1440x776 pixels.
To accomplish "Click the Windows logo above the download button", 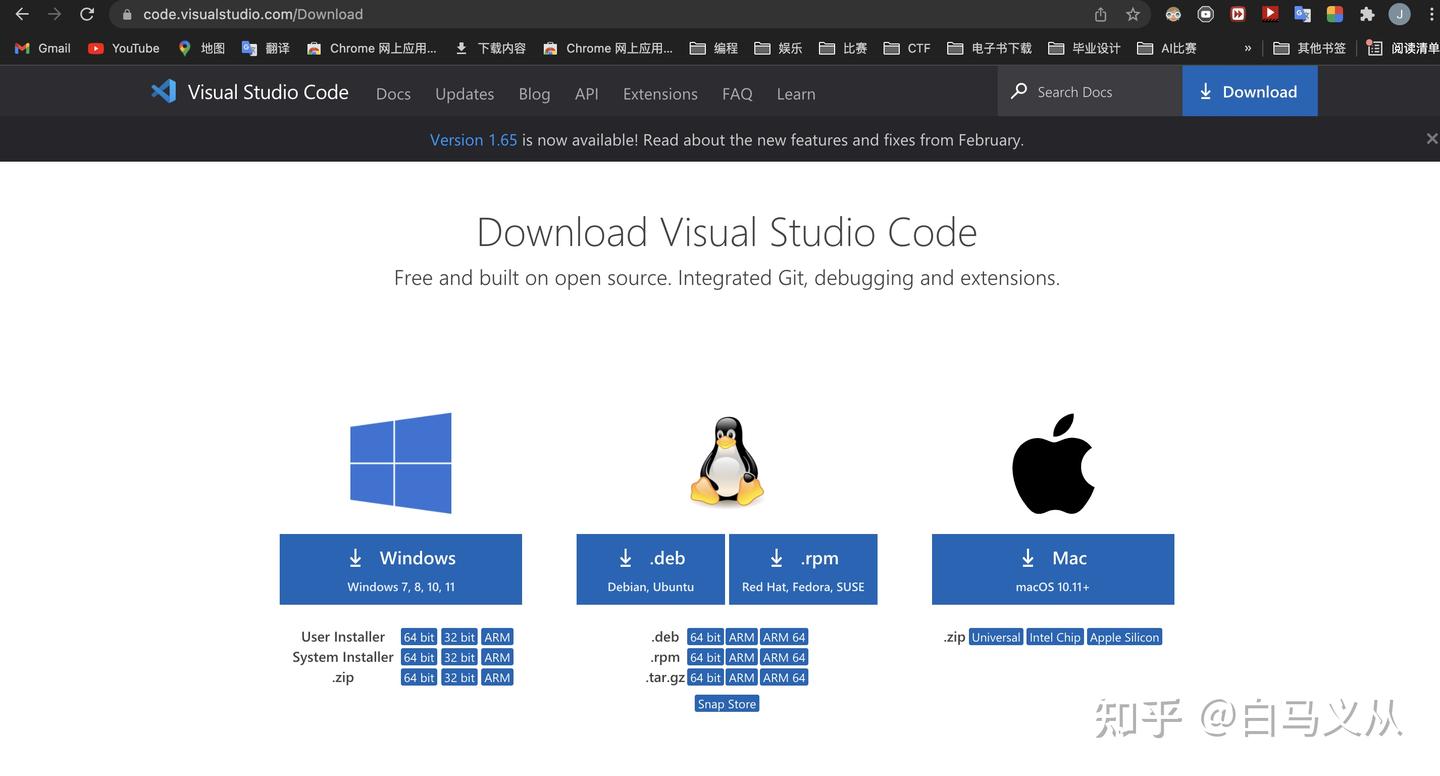I will 400,461.
